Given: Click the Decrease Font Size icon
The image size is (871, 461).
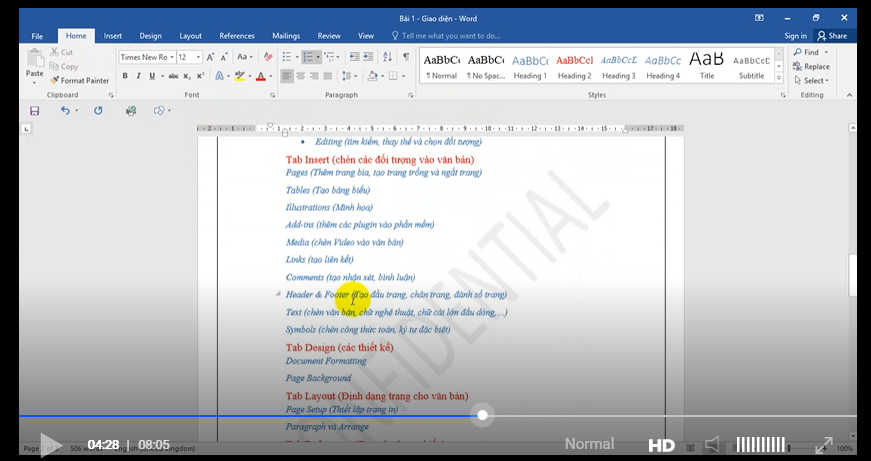Looking at the screenshot, I should [x=224, y=57].
